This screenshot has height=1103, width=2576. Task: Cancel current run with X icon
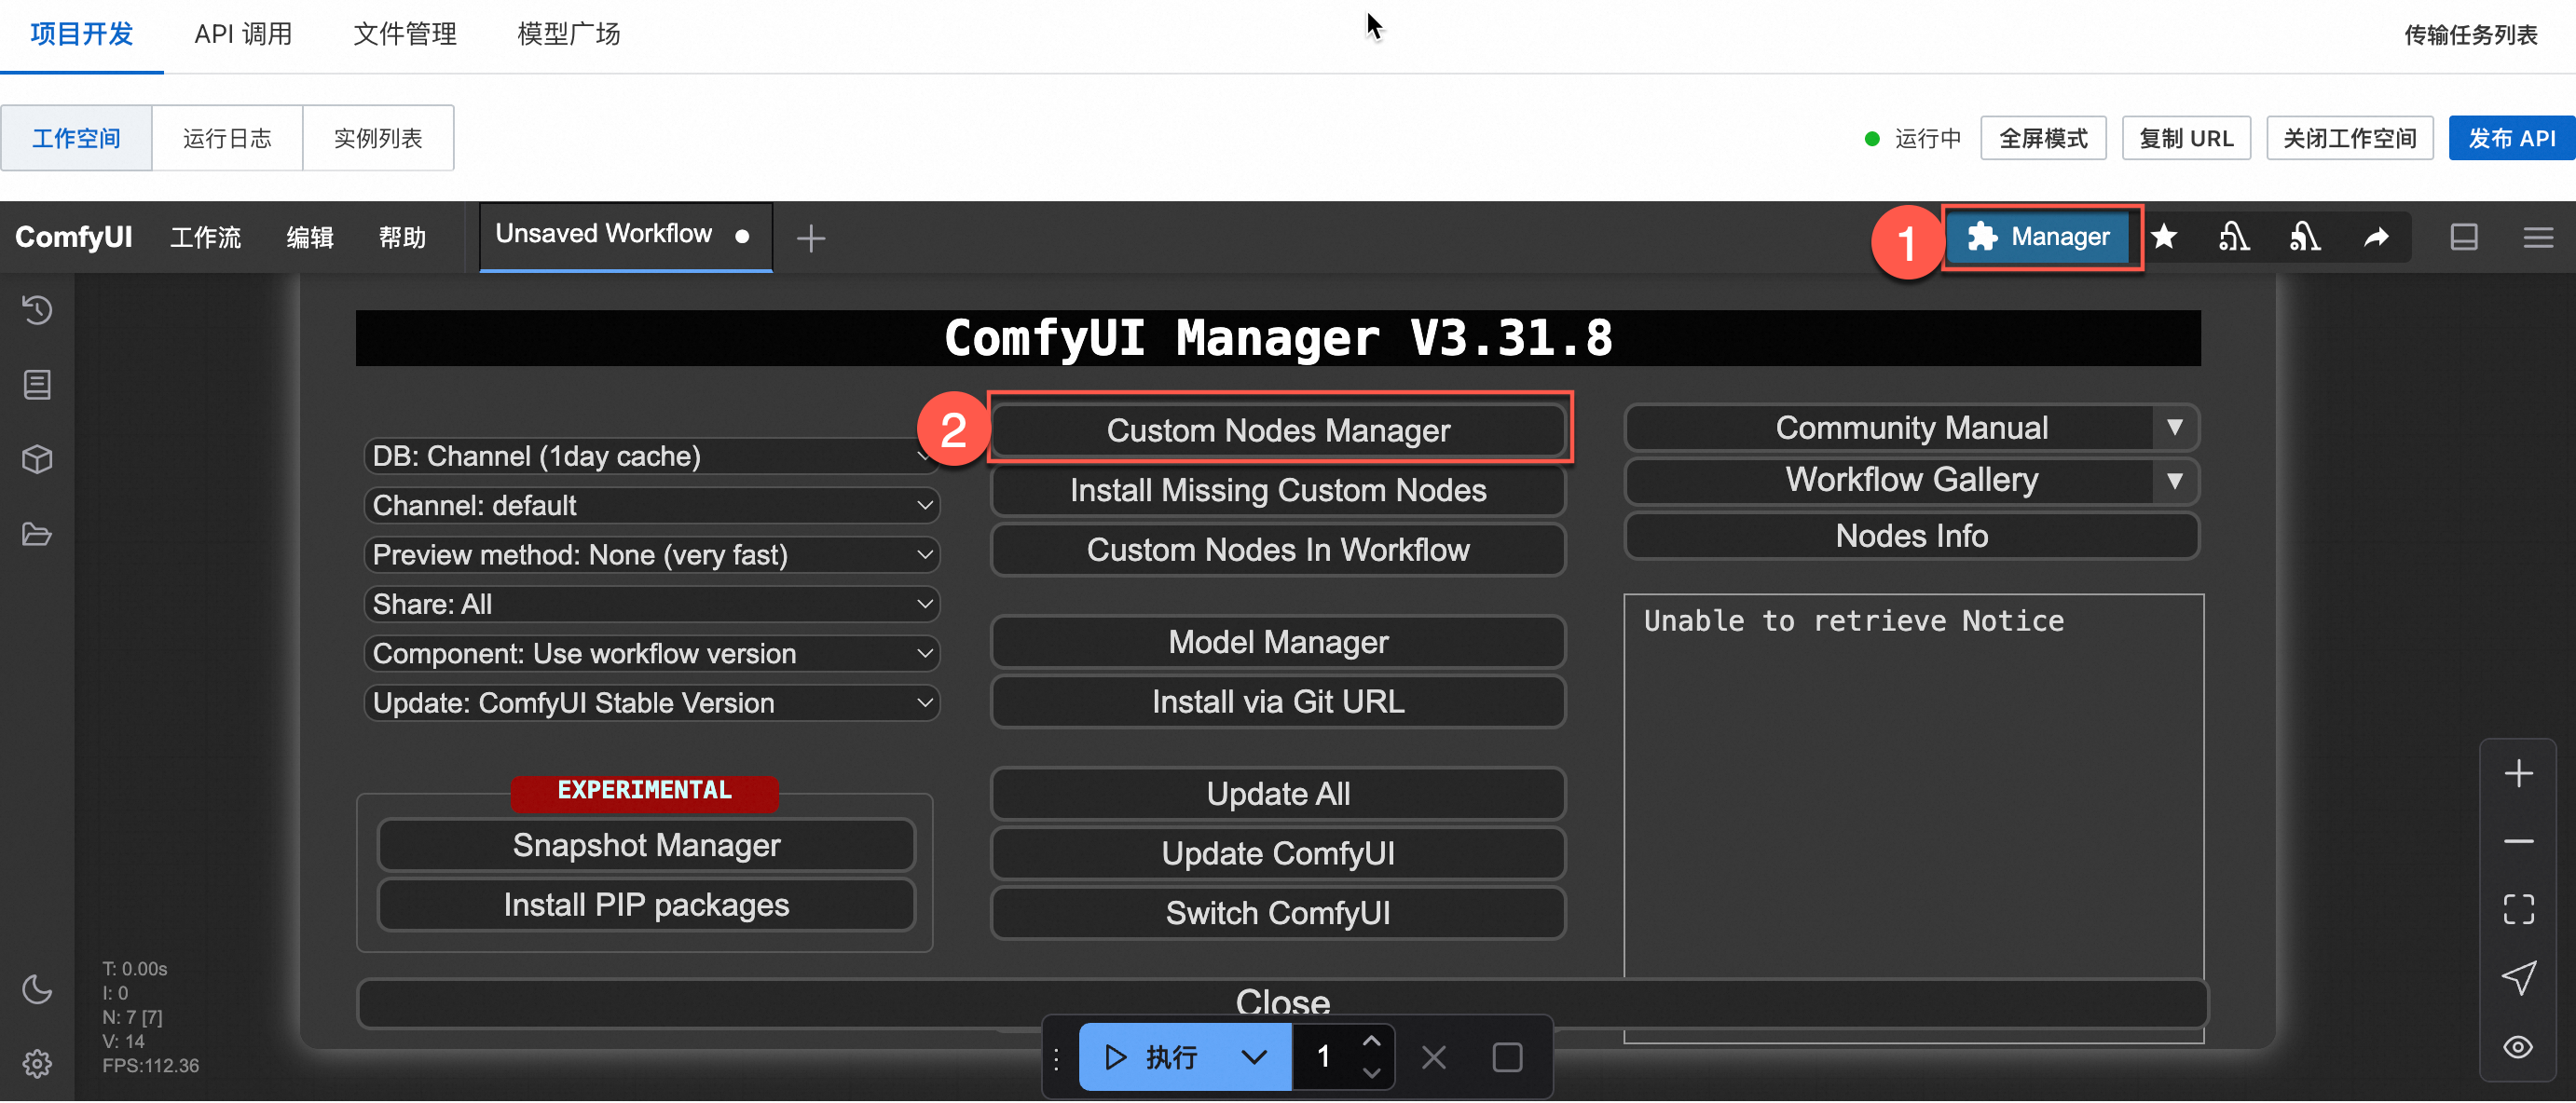pos(1433,1057)
